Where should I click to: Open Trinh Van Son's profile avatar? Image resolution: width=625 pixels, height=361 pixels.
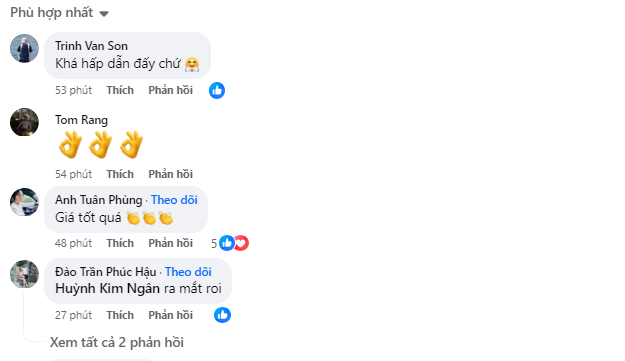pyautogui.click(x=24, y=48)
